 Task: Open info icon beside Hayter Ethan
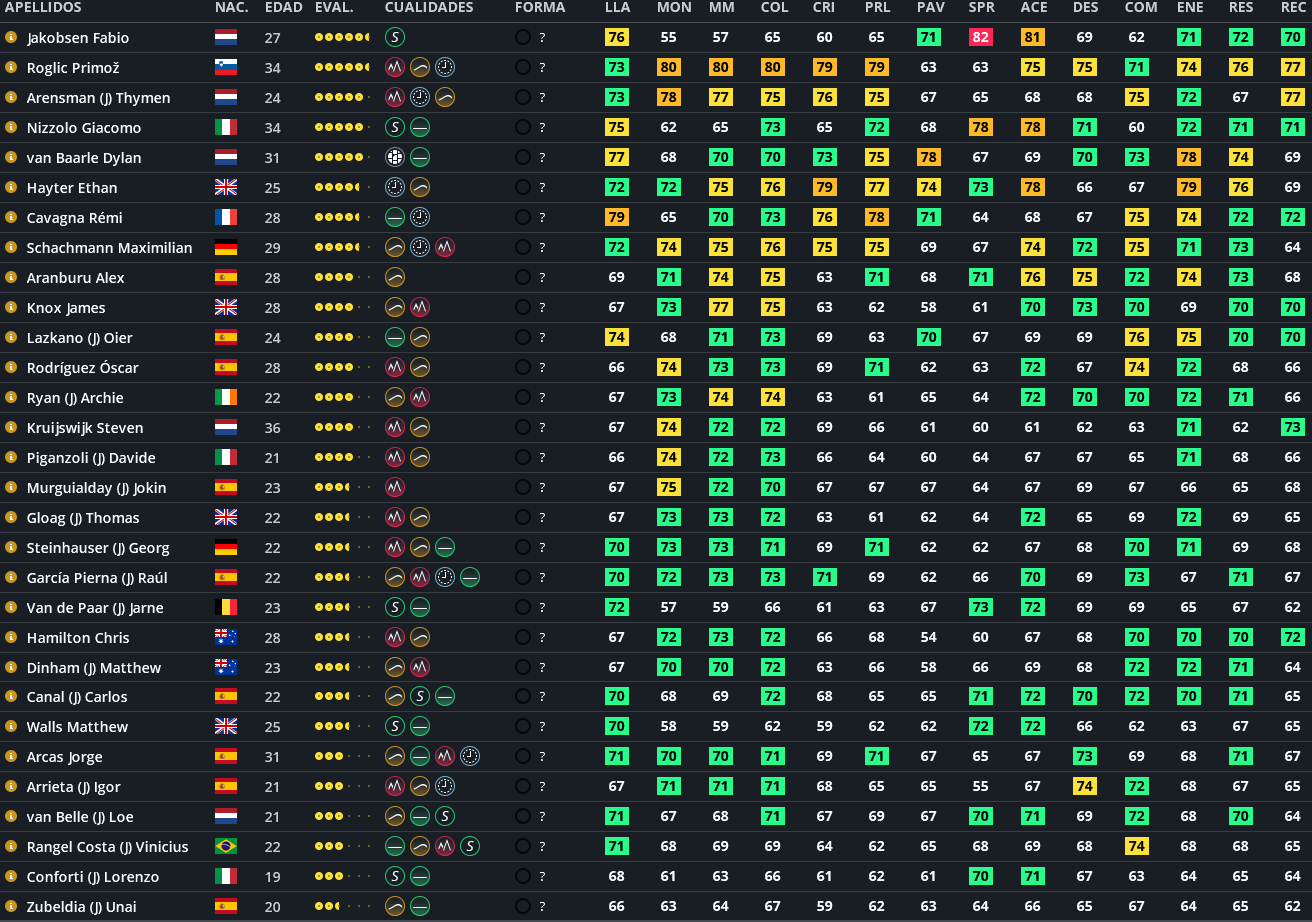(x=11, y=188)
